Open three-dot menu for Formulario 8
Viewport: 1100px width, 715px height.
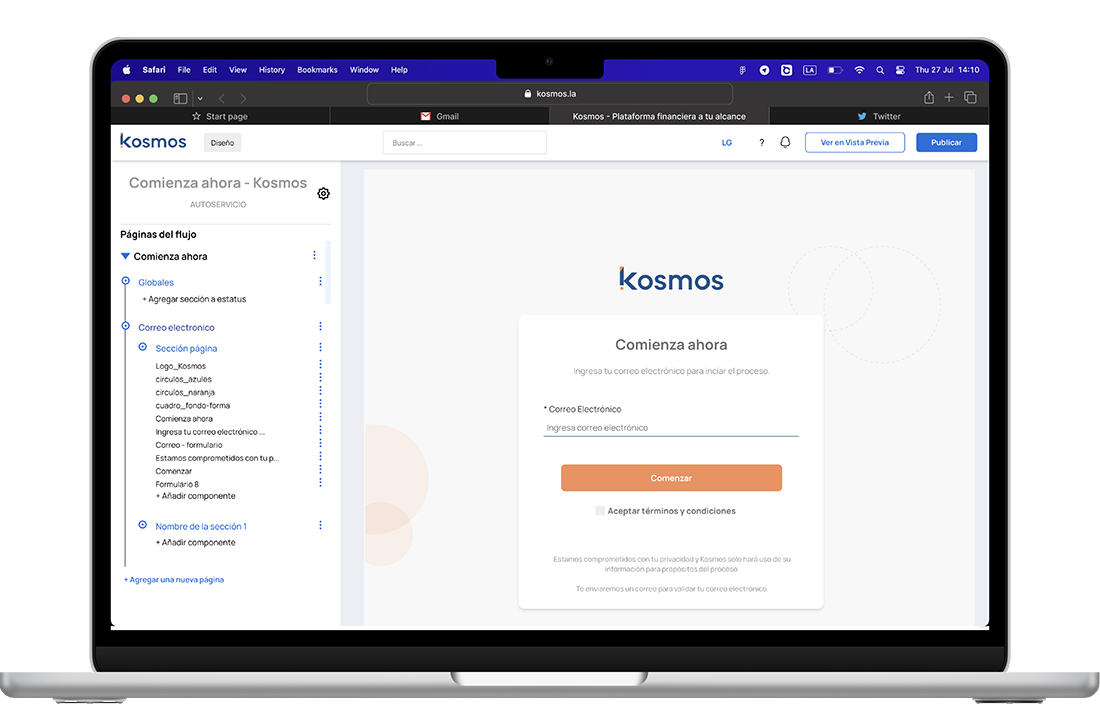321,483
